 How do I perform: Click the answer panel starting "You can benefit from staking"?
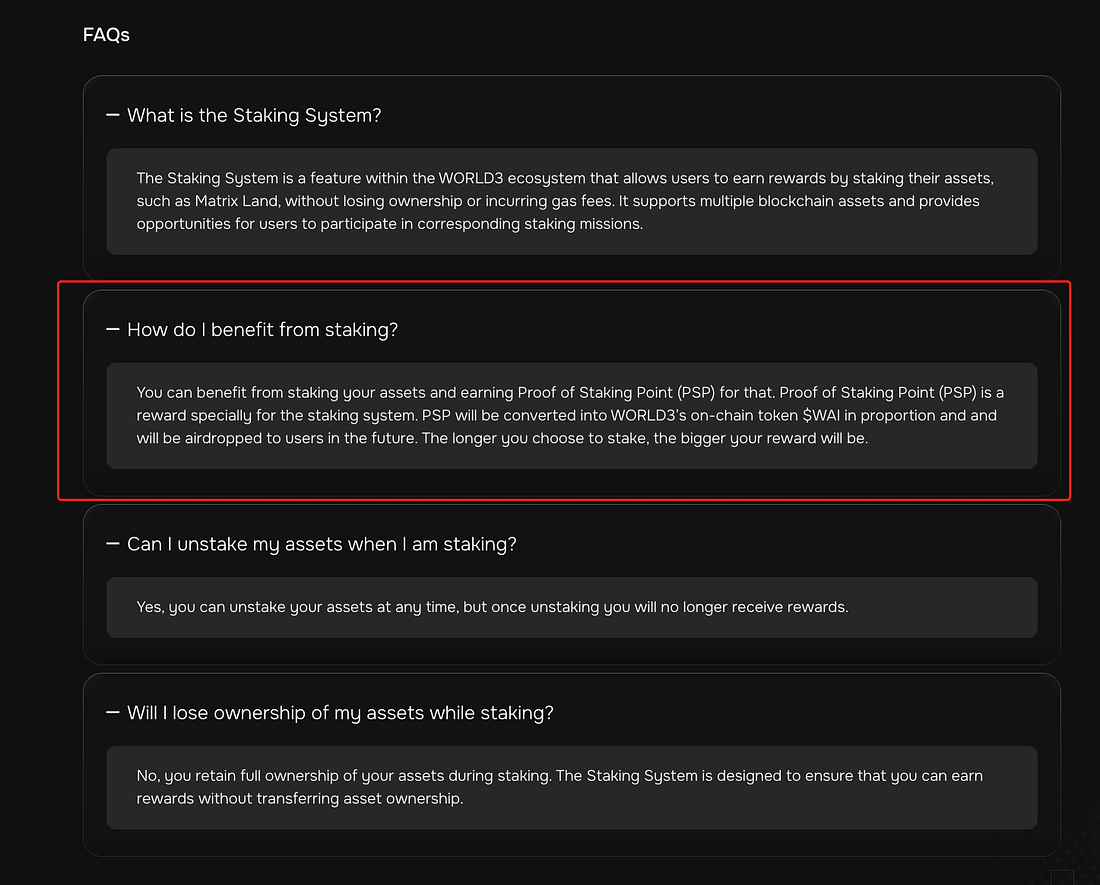click(x=571, y=415)
